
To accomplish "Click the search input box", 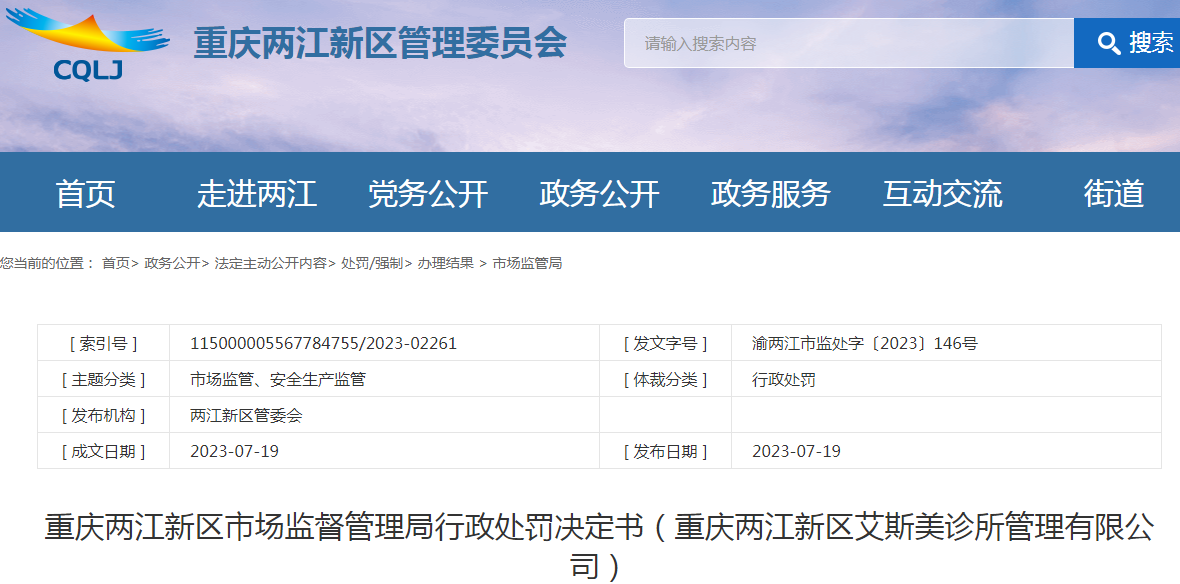I will [x=848, y=43].
